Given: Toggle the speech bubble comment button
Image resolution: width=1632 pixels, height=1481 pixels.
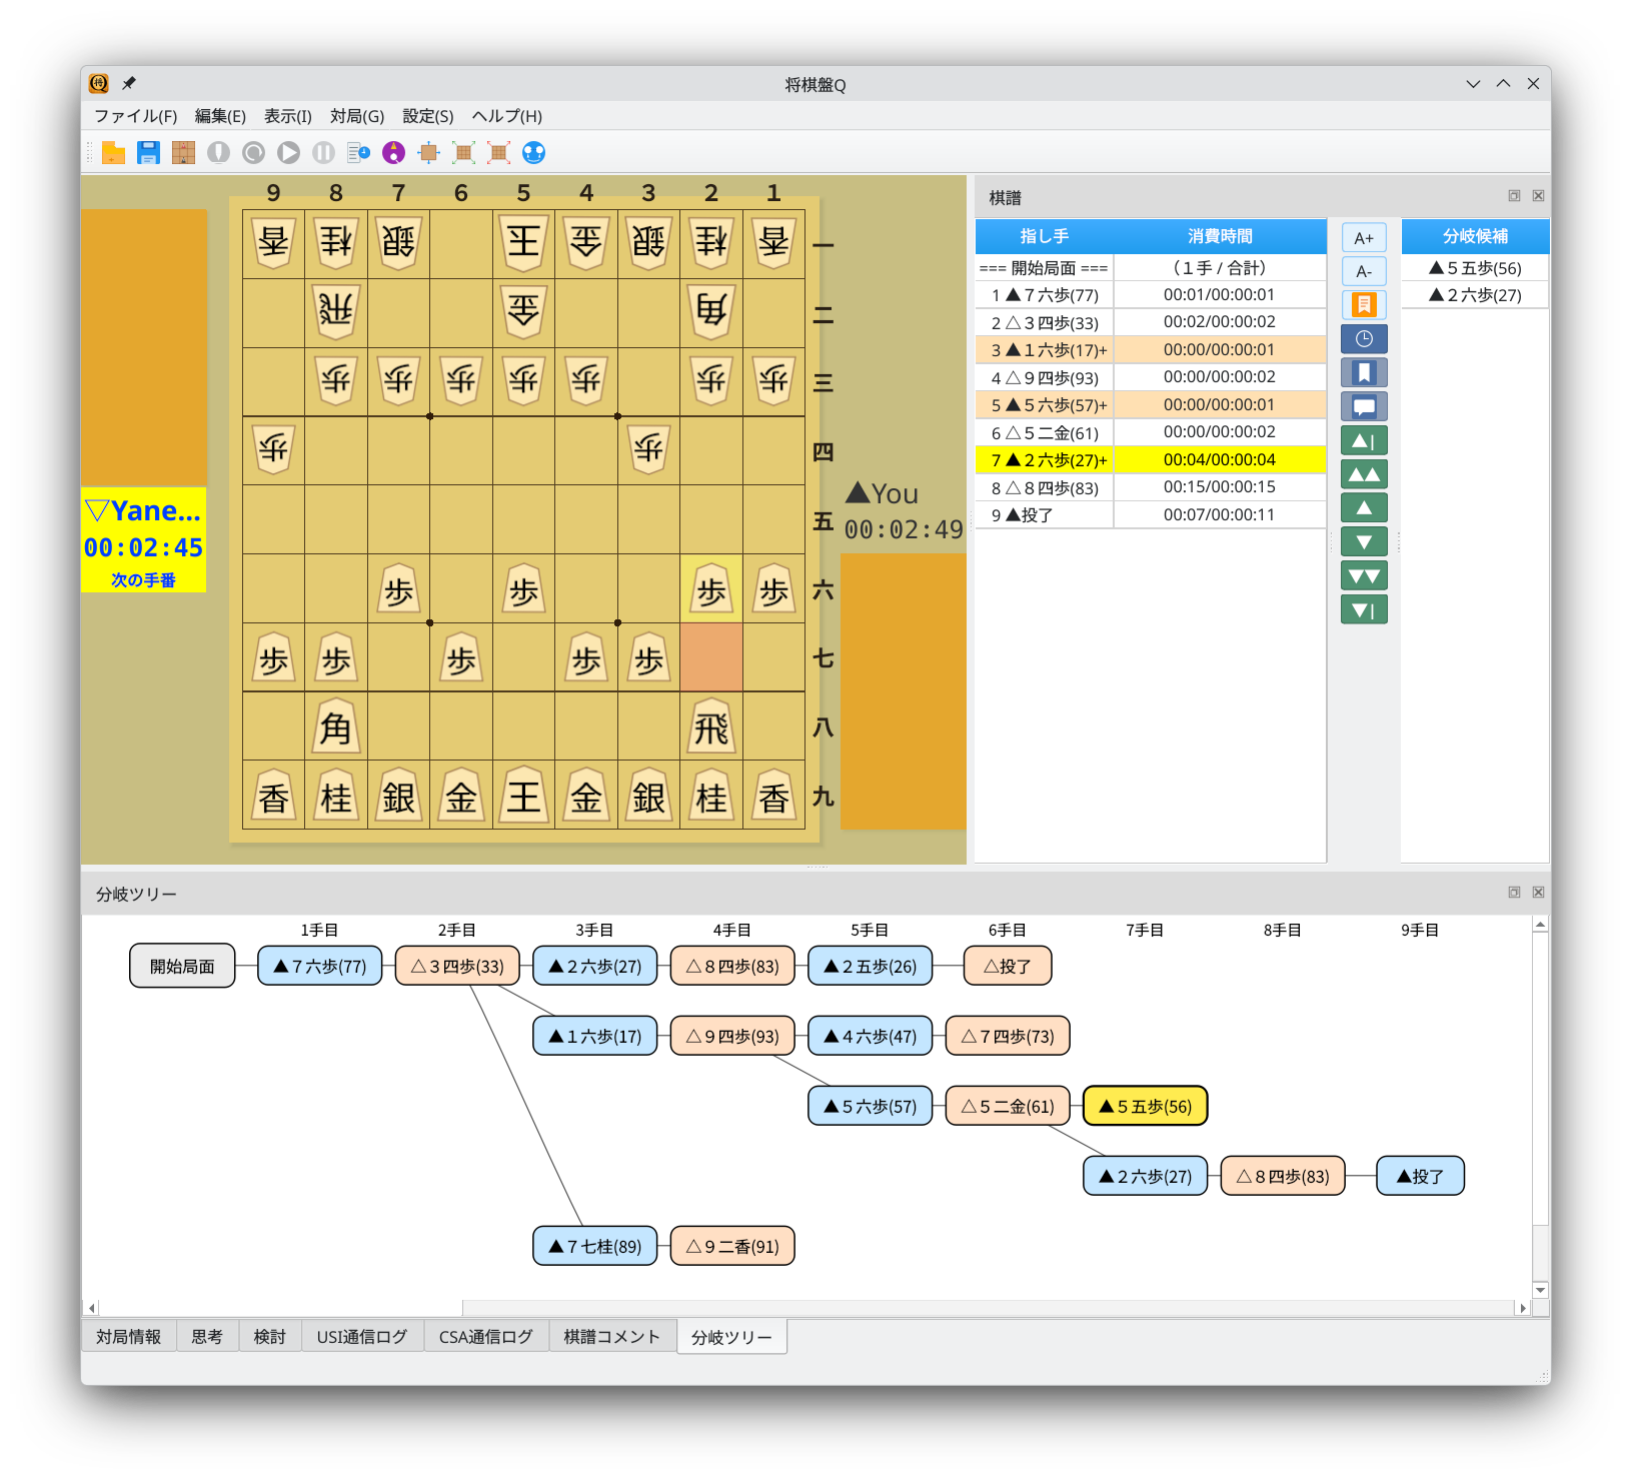Looking at the screenshot, I should pyautogui.click(x=1363, y=407).
